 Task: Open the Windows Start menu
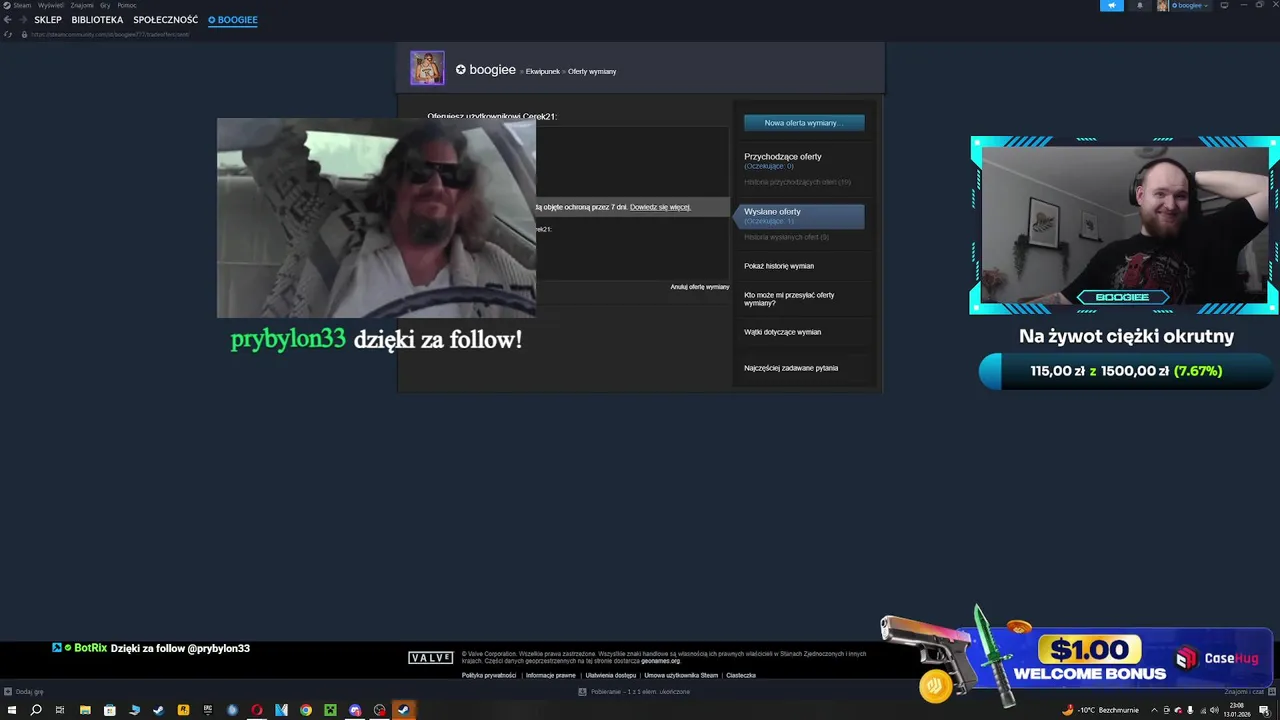coord(12,710)
